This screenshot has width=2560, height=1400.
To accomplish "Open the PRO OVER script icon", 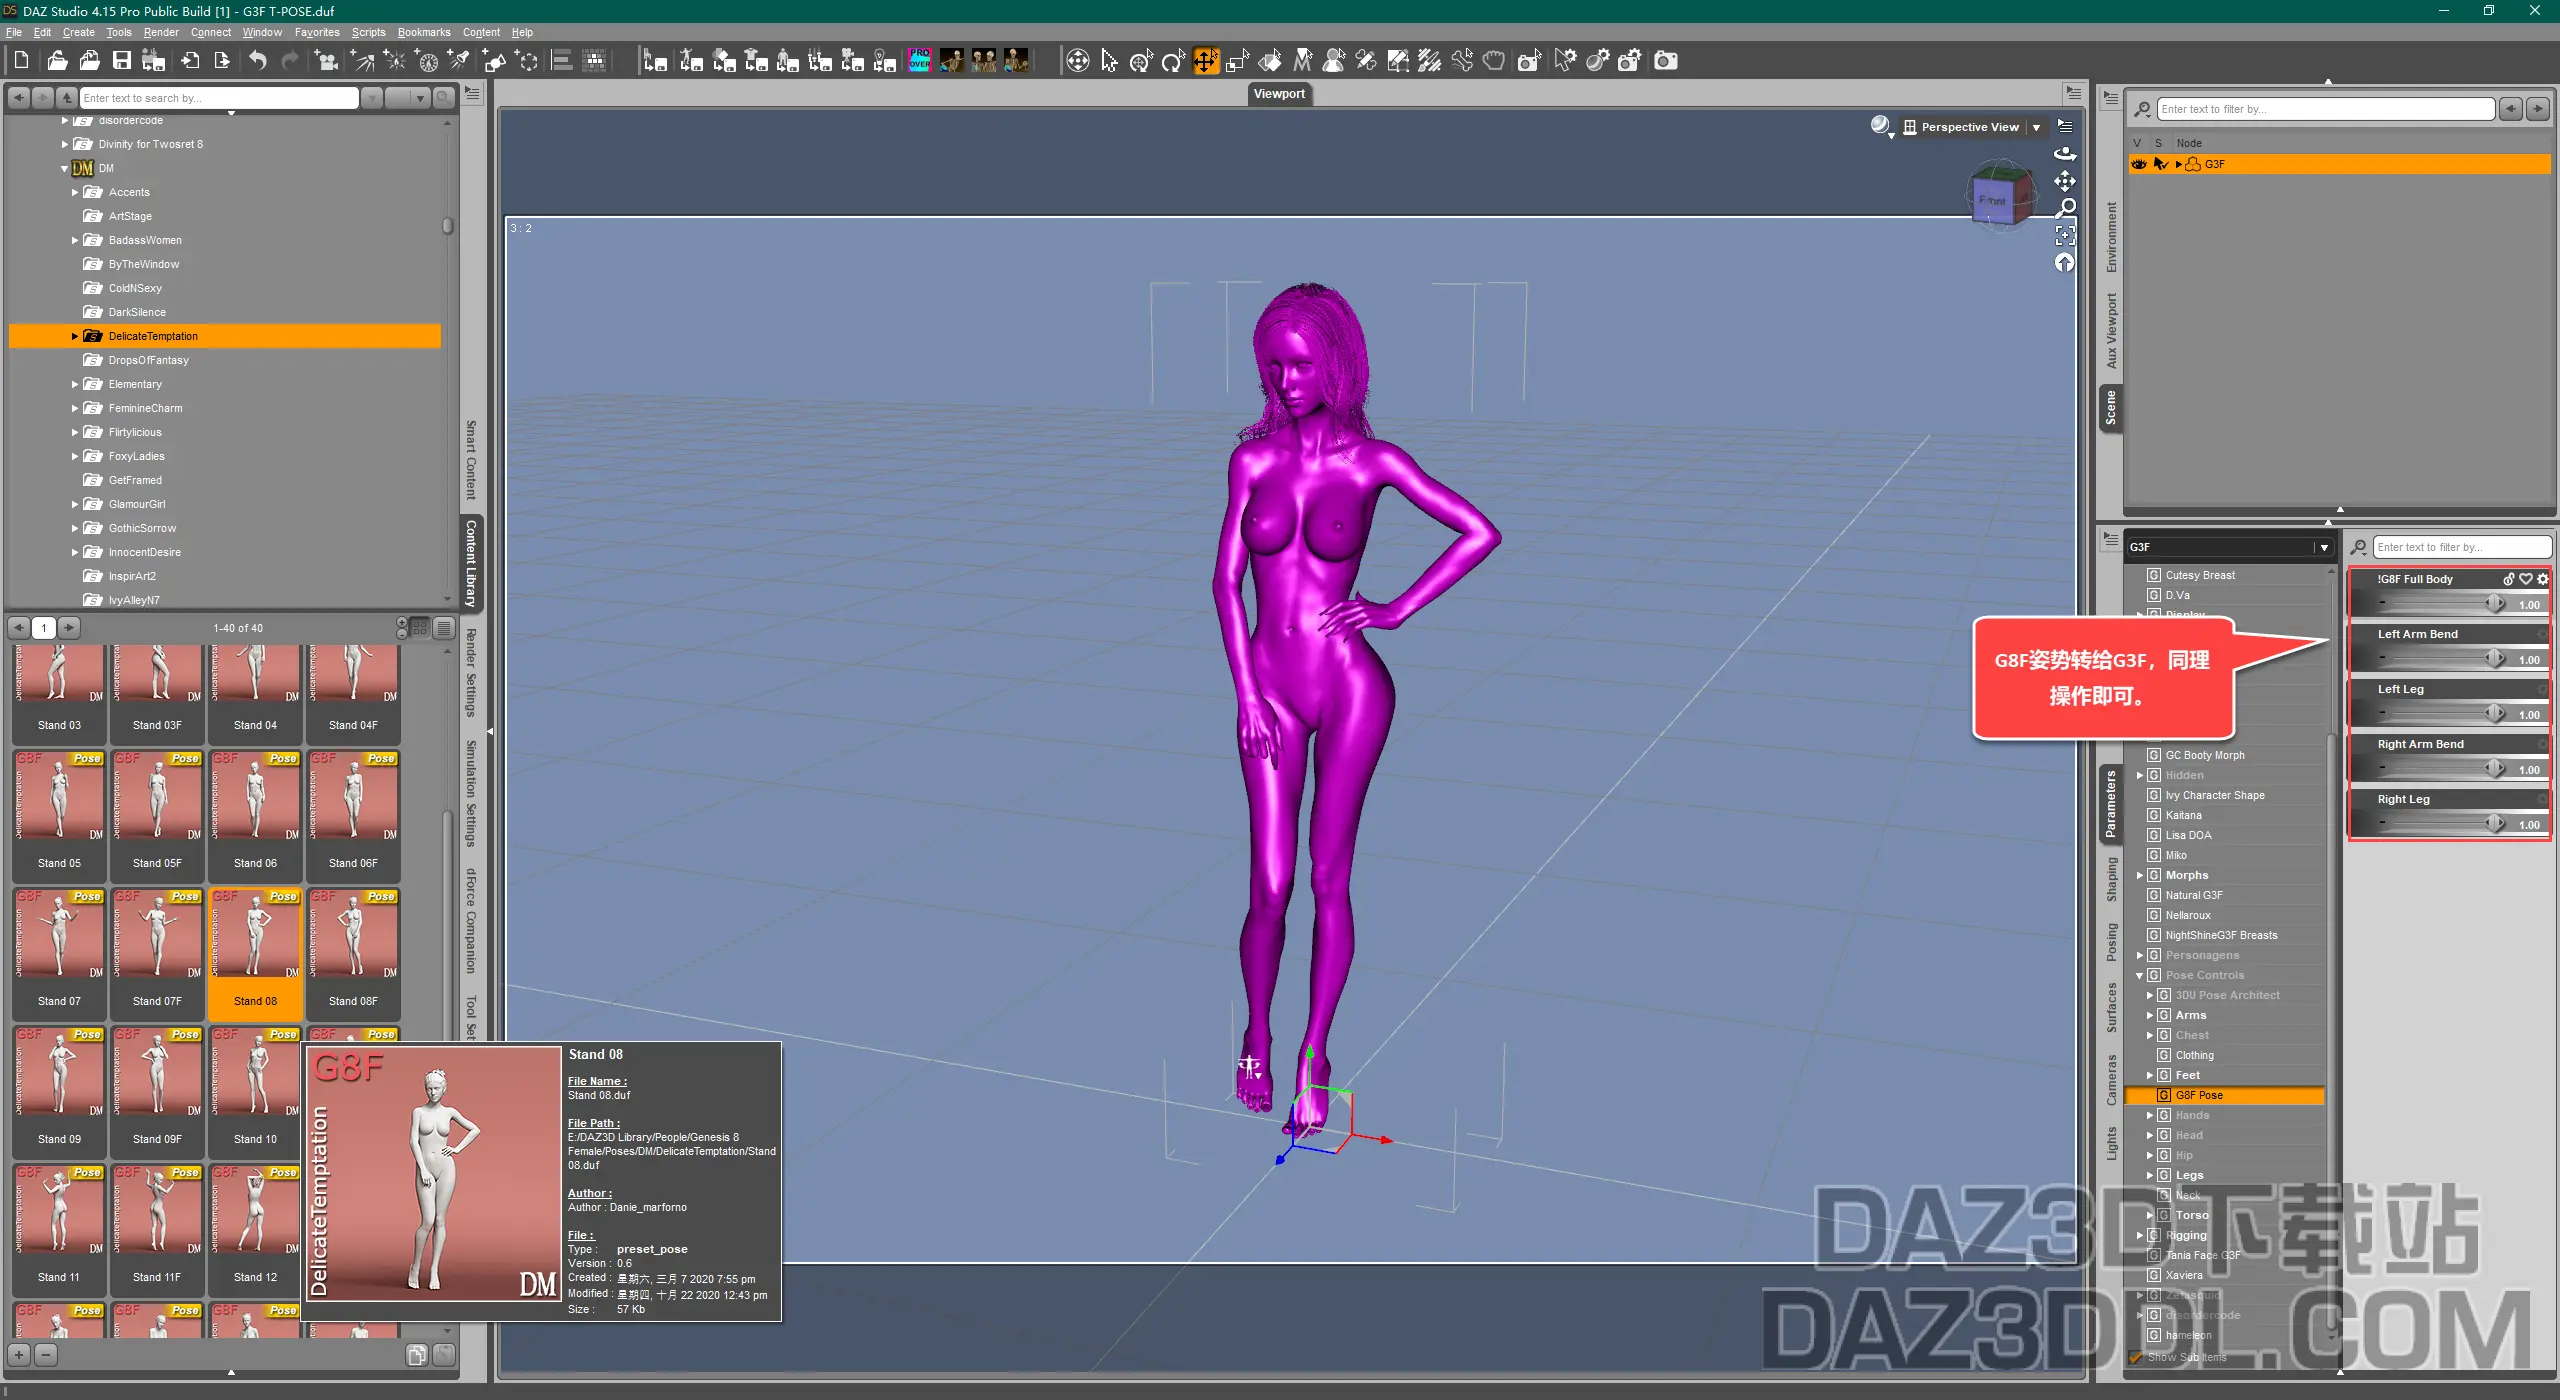I will tap(920, 61).
